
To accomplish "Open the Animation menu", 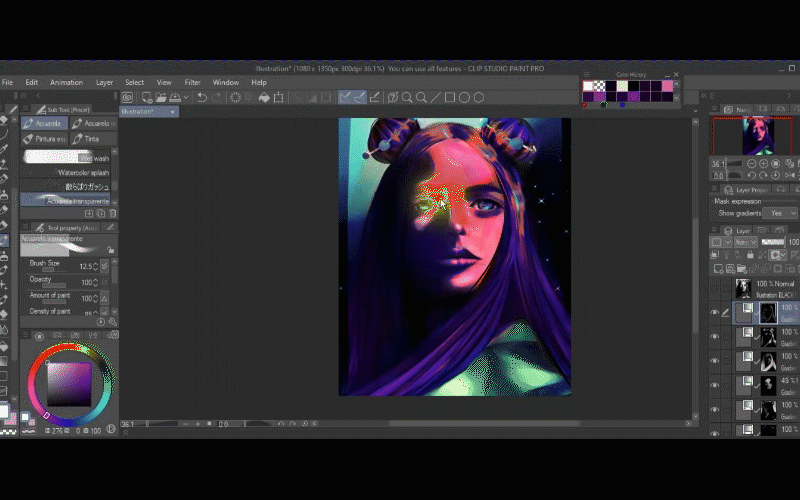I will 66,82.
